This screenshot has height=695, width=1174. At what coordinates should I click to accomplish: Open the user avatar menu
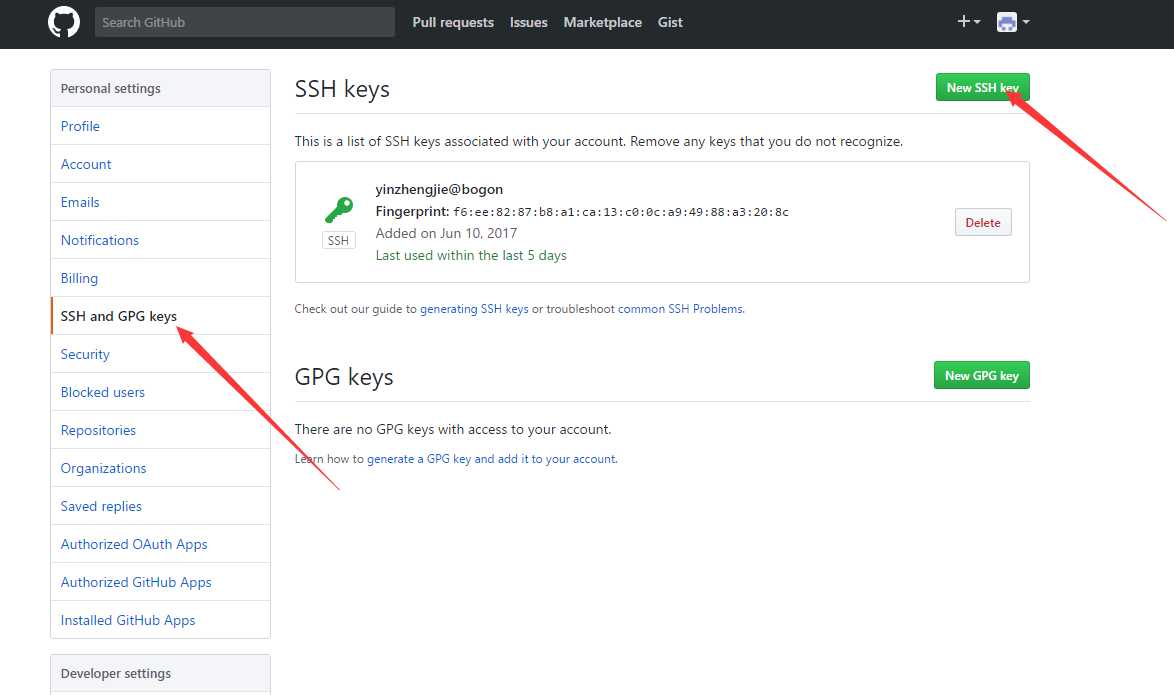pyautogui.click(x=1013, y=22)
